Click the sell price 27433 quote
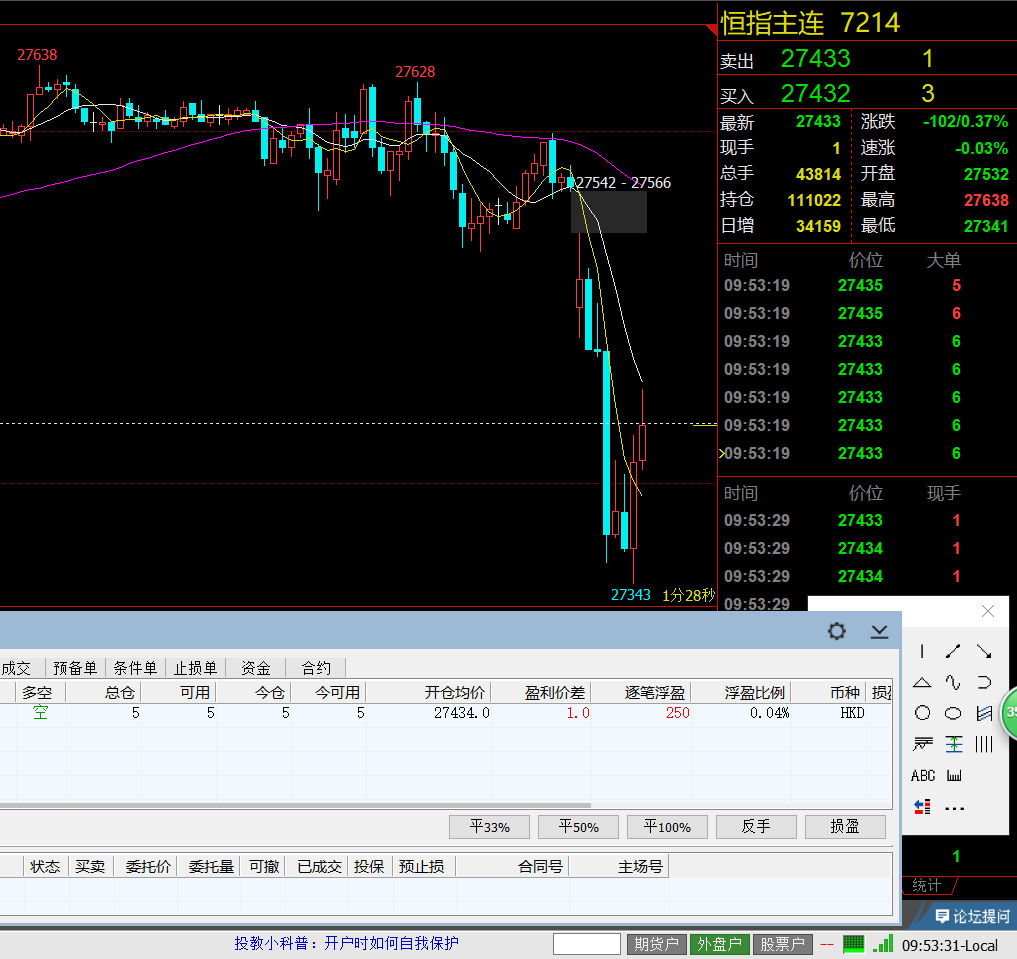 click(815, 59)
